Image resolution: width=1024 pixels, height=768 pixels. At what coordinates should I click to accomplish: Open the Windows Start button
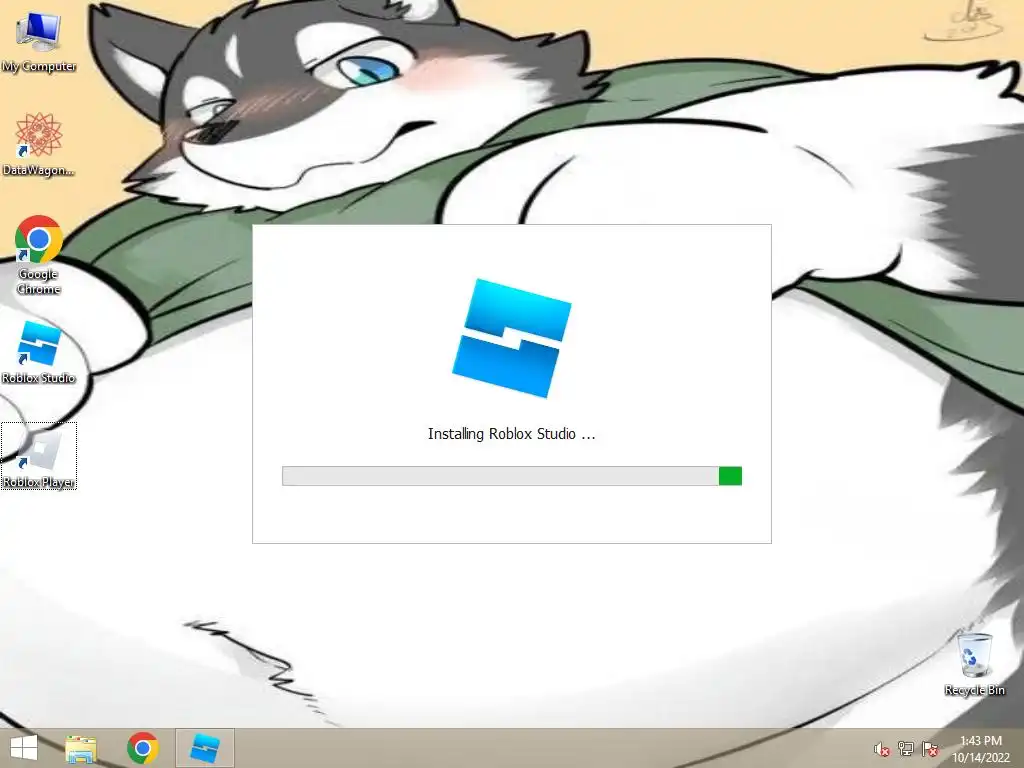tap(24, 748)
